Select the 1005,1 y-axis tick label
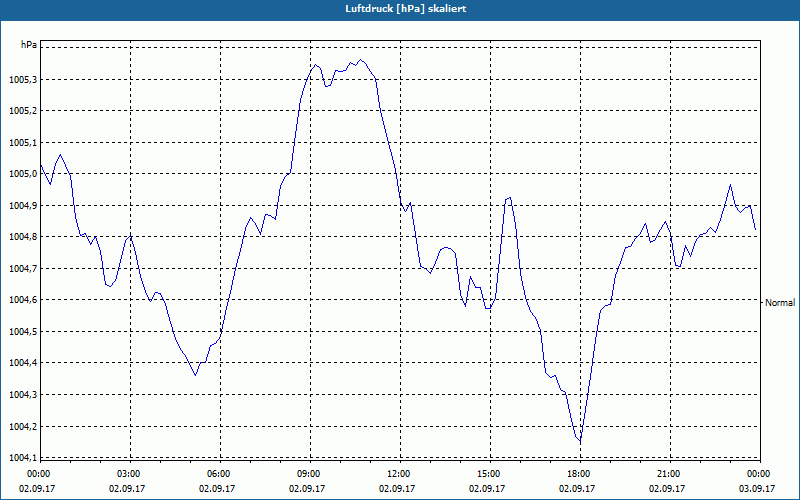 23,142
